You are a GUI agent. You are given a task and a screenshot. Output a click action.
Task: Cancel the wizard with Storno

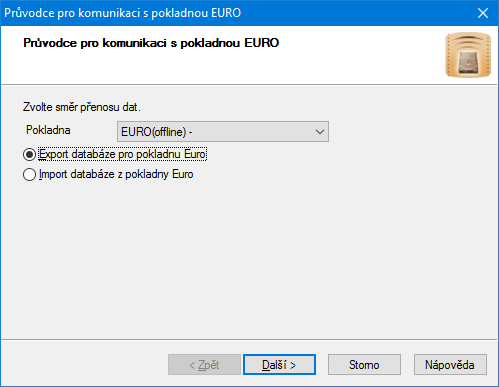[364, 365]
